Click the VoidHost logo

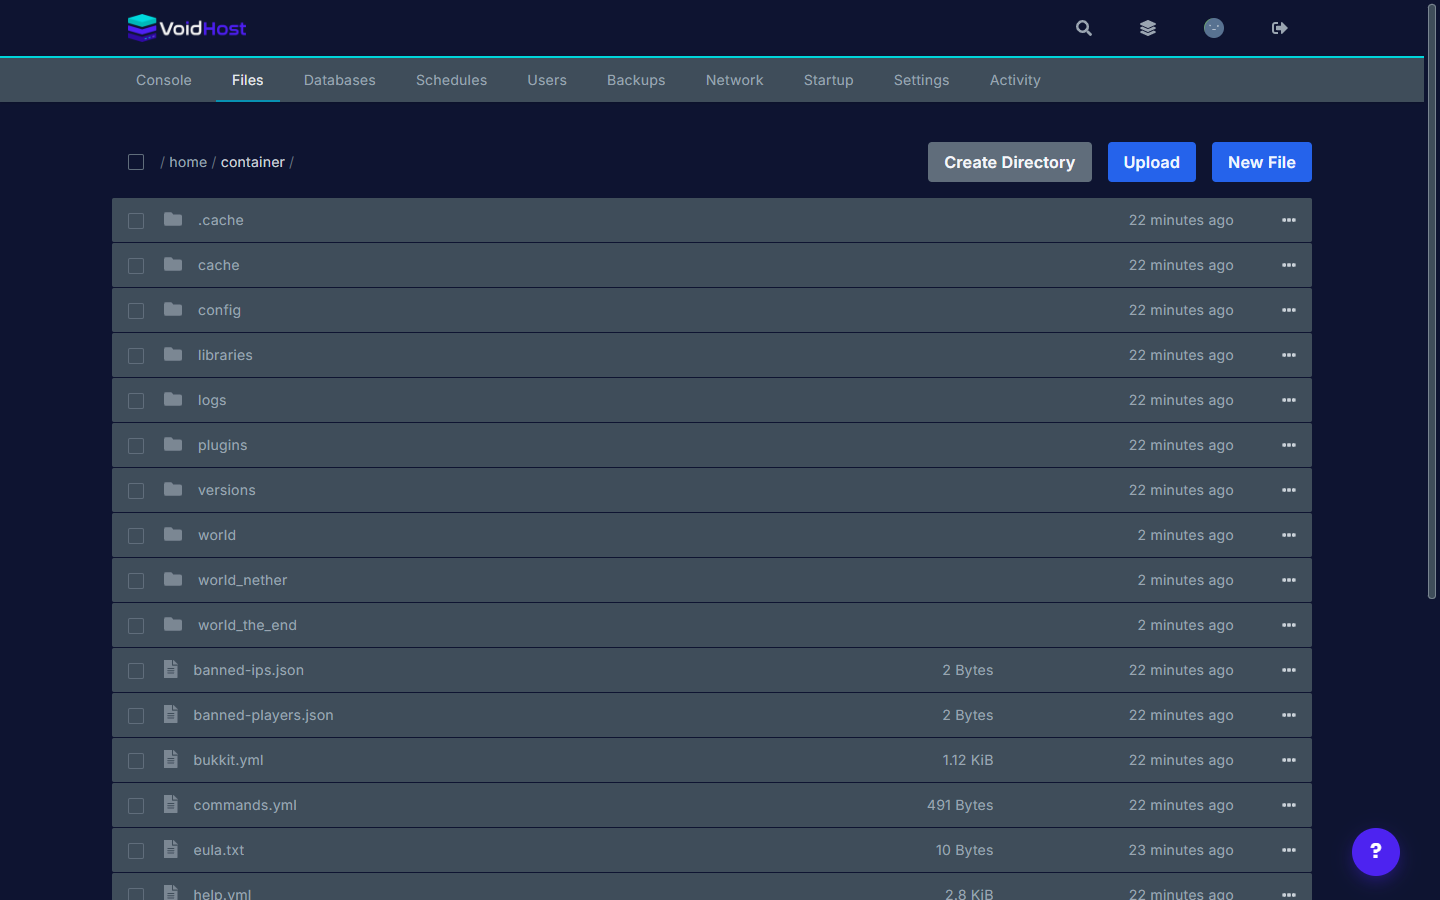click(x=187, y=28)
